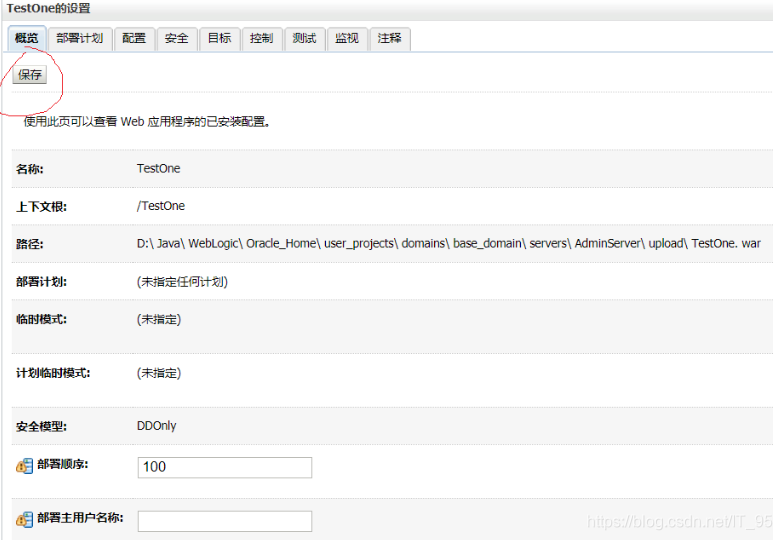Open the 配置 tab
The height and width of the screenshot is (540, 782).
[x=134, y=38]
